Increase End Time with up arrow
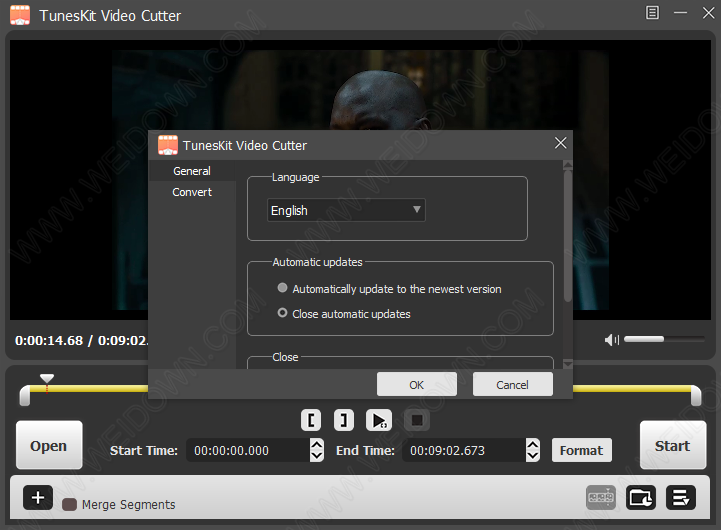721x530 pixels. click(x=533, y=445)
